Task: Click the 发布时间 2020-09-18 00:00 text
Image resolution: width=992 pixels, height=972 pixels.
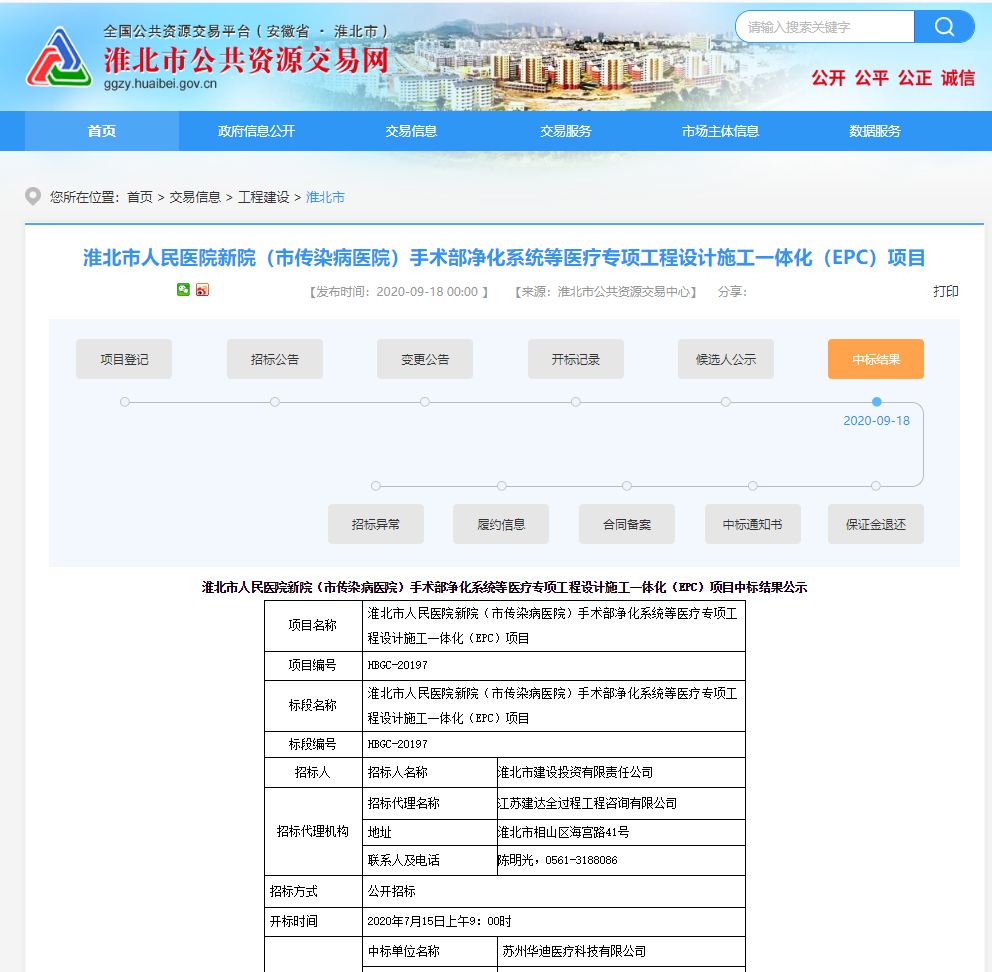Action: click(399, 292)
